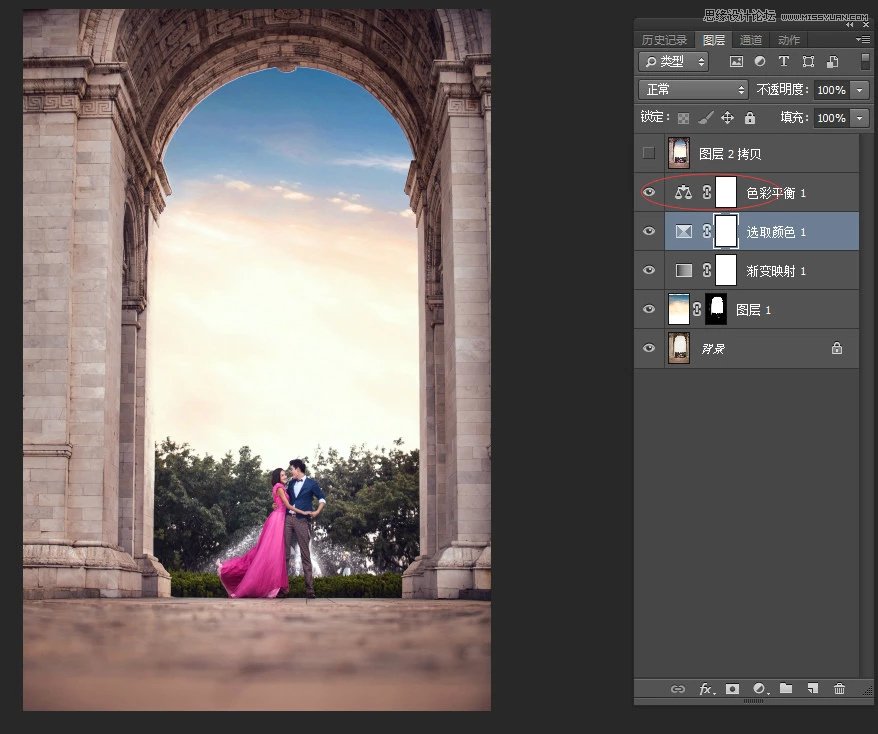Select the 背景 layer thumbnail
The image size is (878, 734).
679,348
